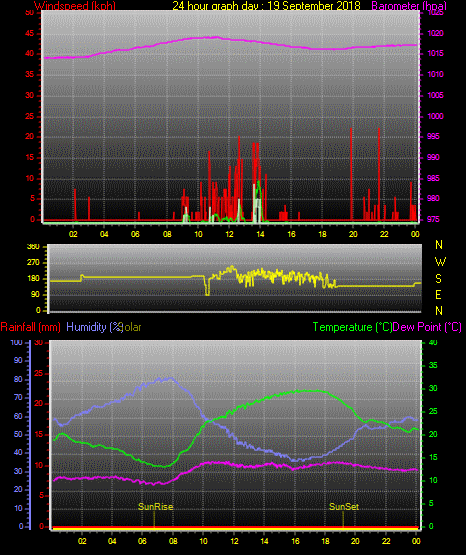This screenshot has height=555, width=466.
Task: Click the 16 hour tick on temperature graph
Action: (295, 541)
